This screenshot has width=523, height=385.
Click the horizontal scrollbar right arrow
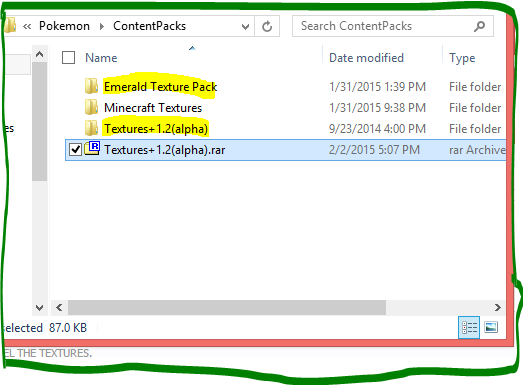click(x=498, y=307)
